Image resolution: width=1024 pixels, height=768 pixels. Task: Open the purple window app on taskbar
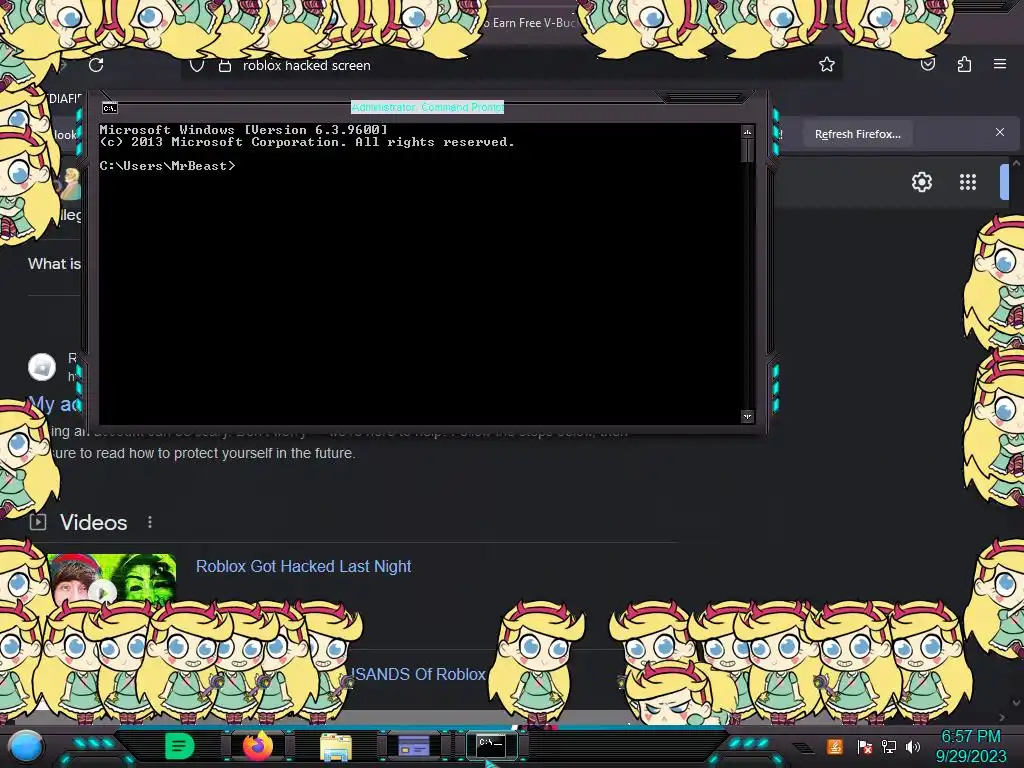pos(413,746)
